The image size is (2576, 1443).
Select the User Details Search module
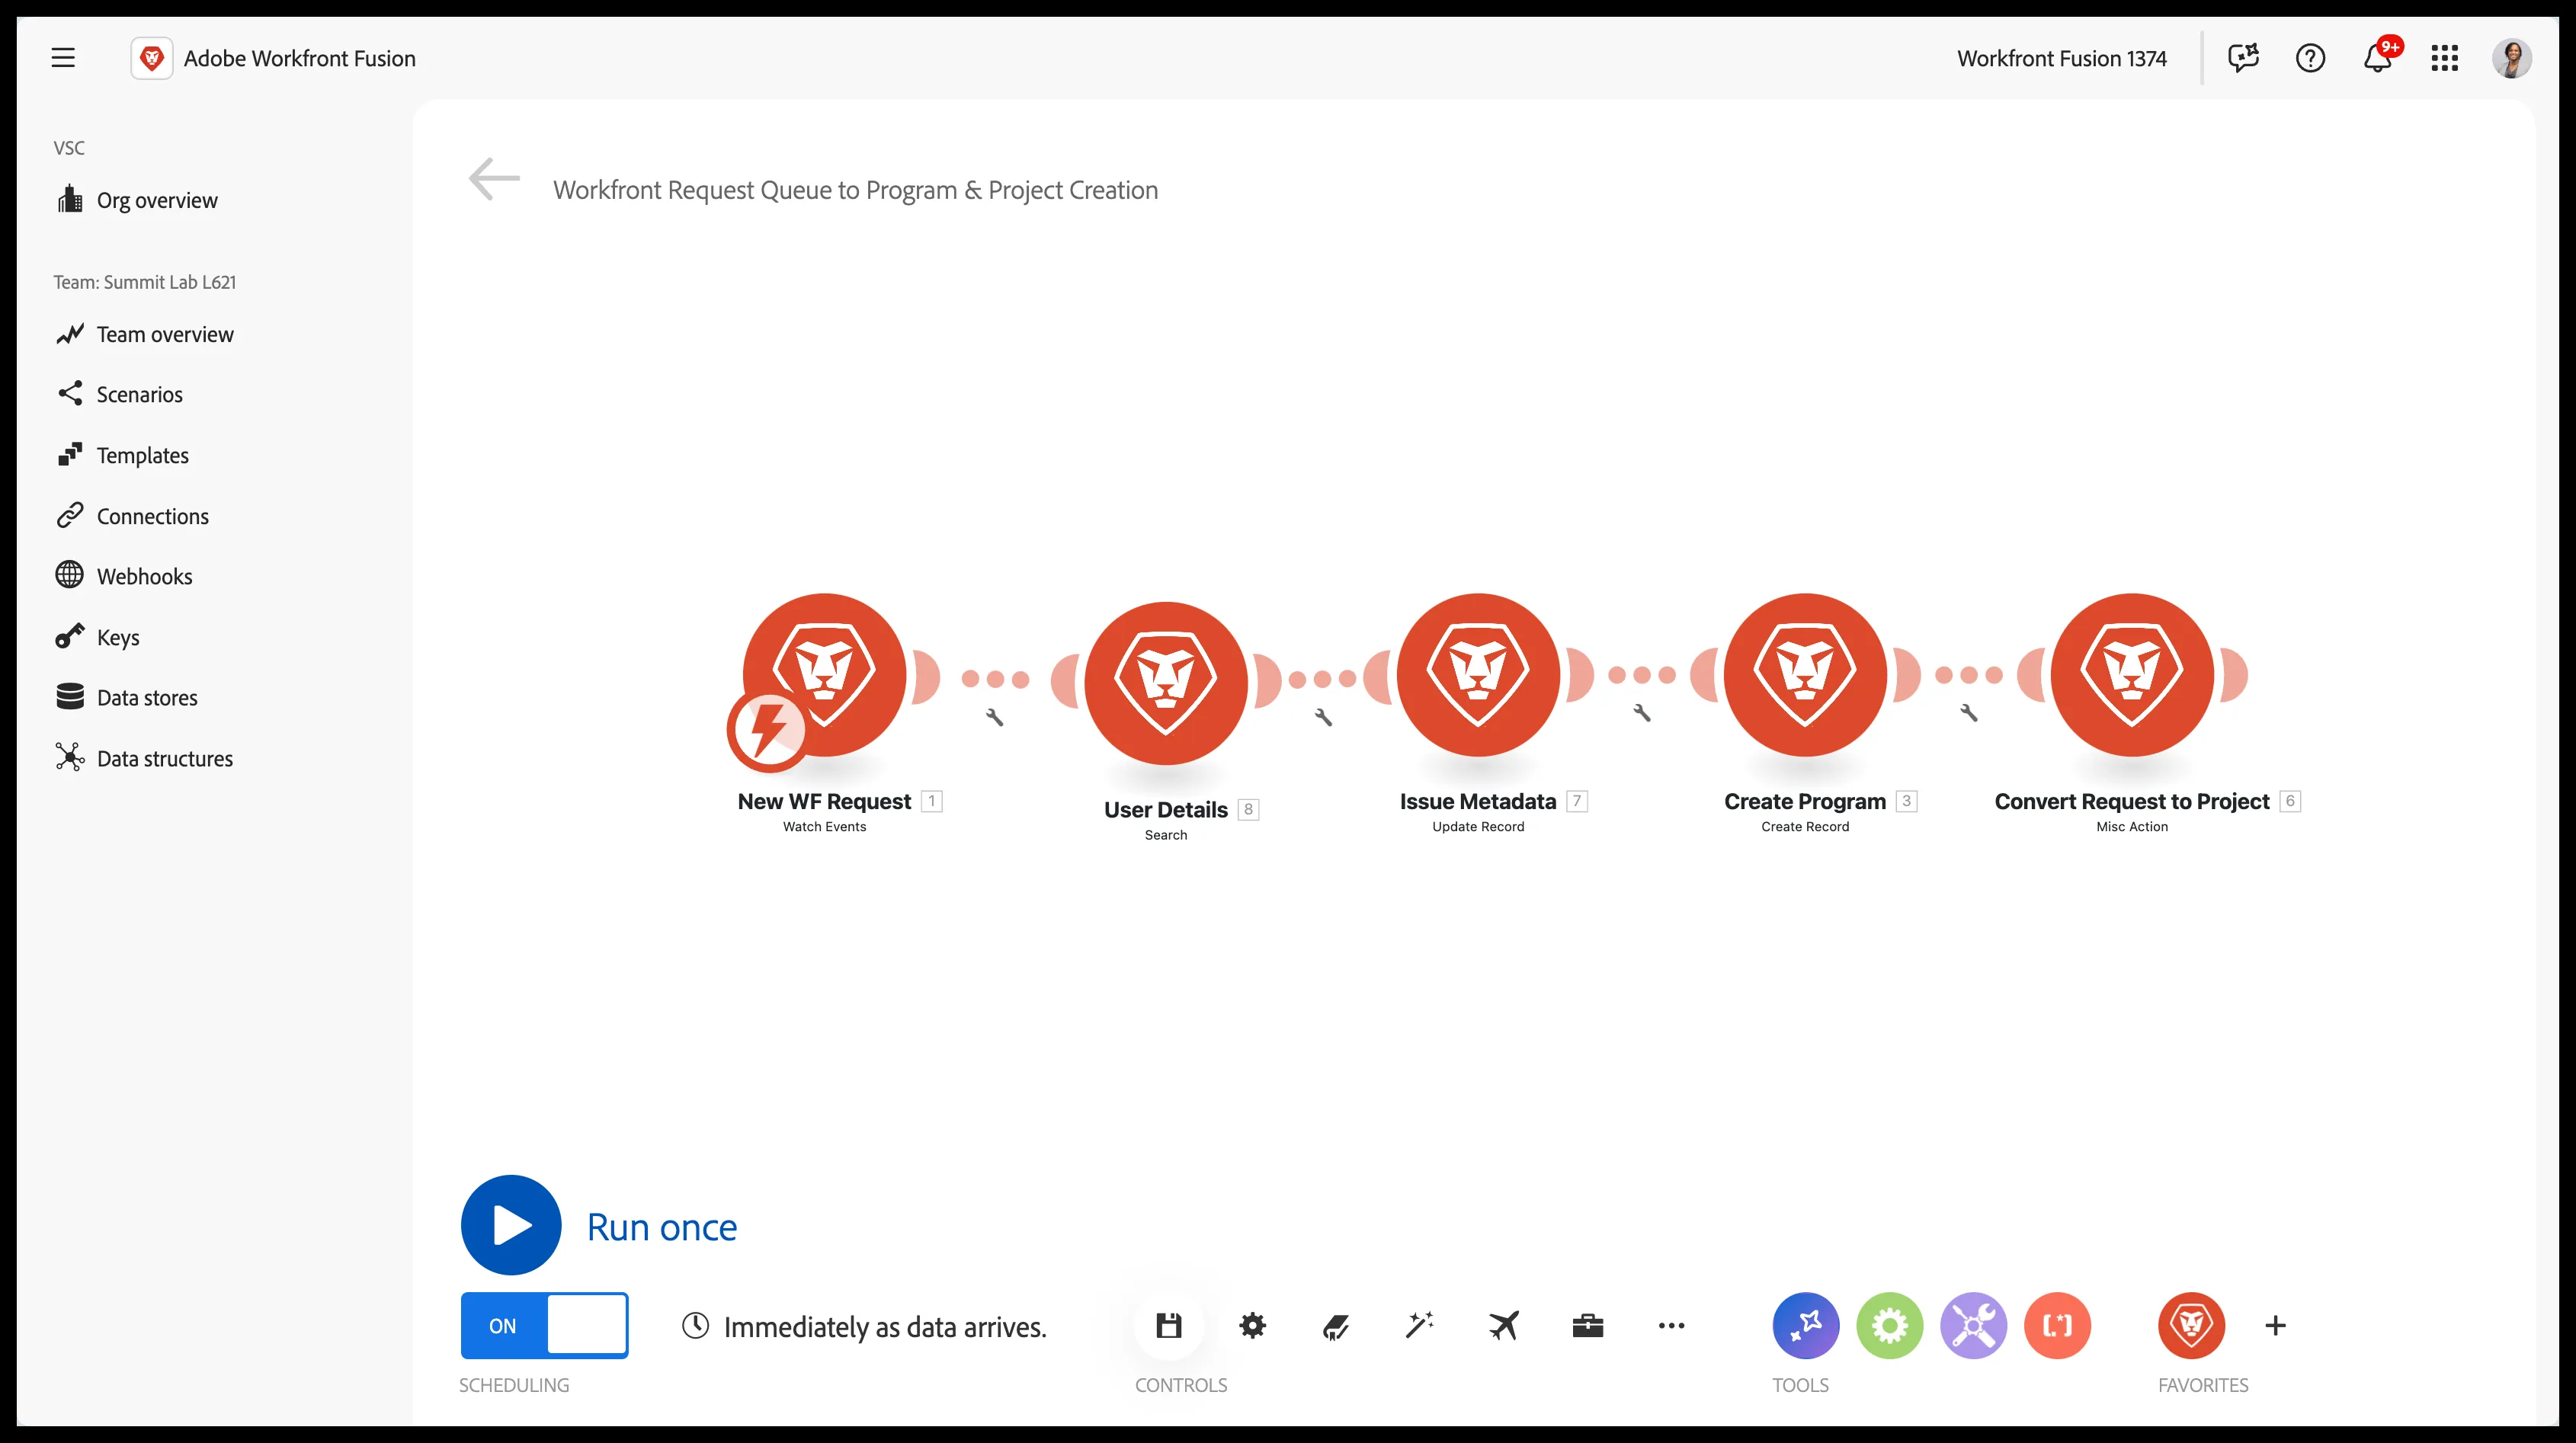pyautogui.click(x=1166, y=683)
